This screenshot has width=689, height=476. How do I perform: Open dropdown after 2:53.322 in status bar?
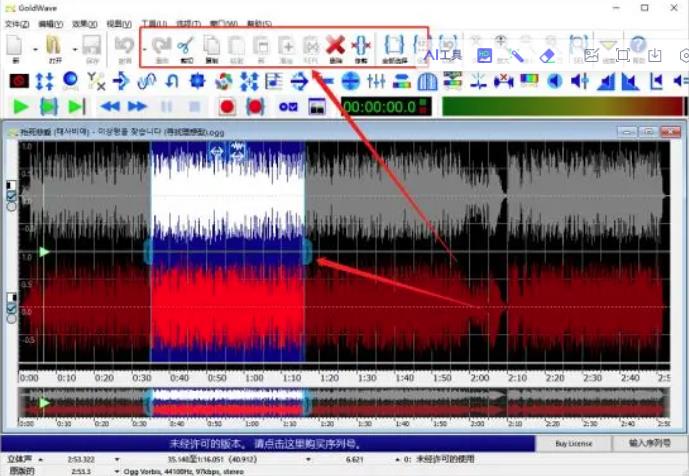(119, 459)
